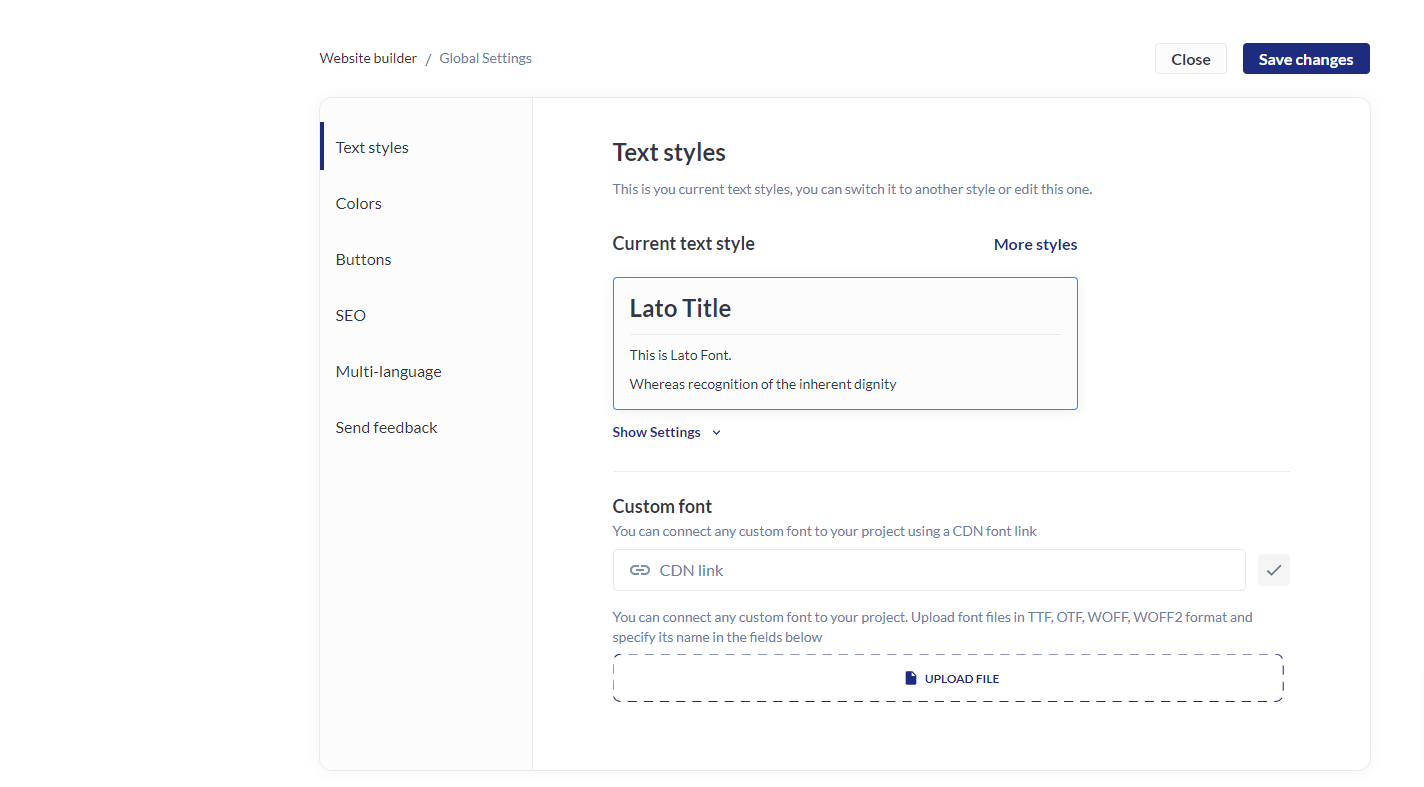
Task: Click the UPLOAD FILE text label
Action: click(x=961, y=679)
